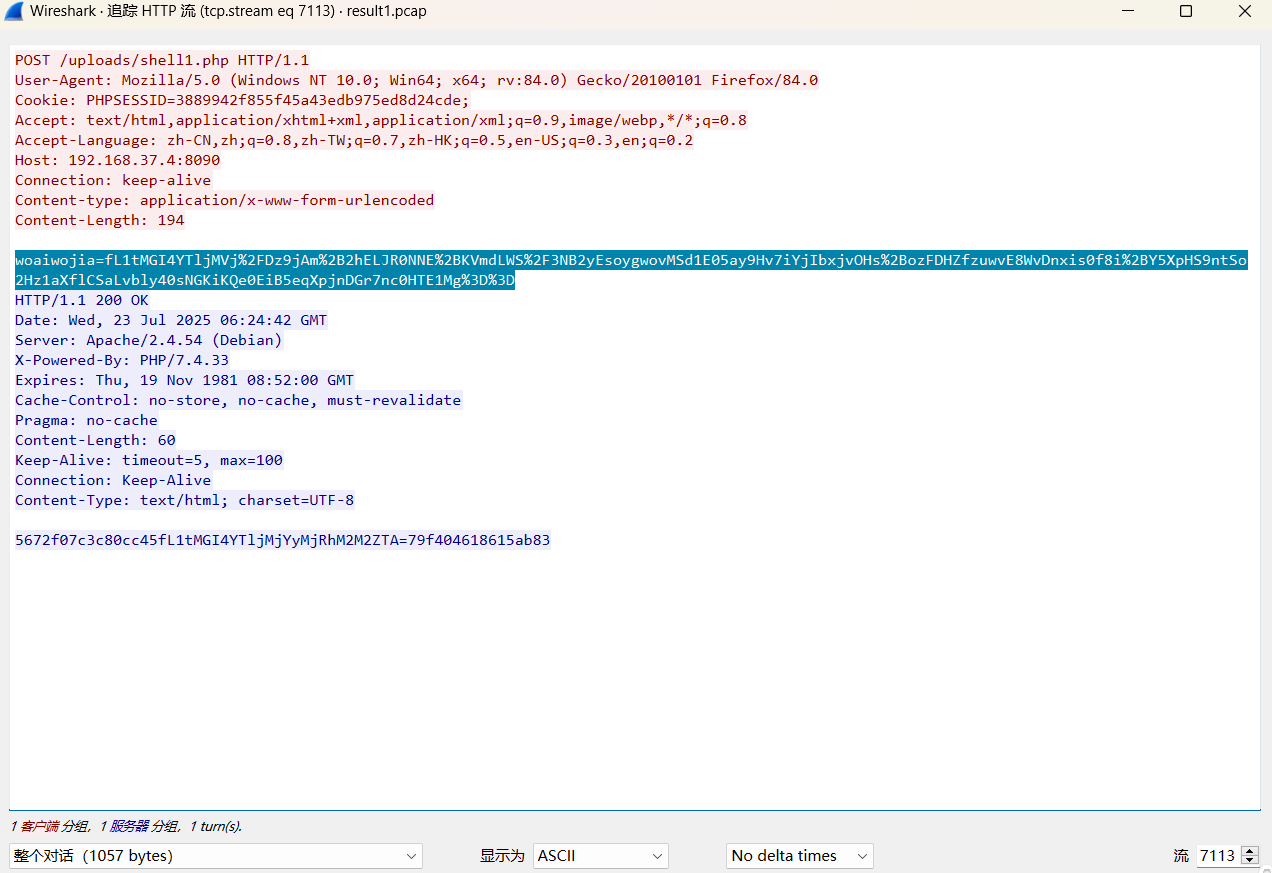Click the response body starting with 5672f07c3c80cc45
The height and width of the screenshot is (873, 1272).
[283, 540]
